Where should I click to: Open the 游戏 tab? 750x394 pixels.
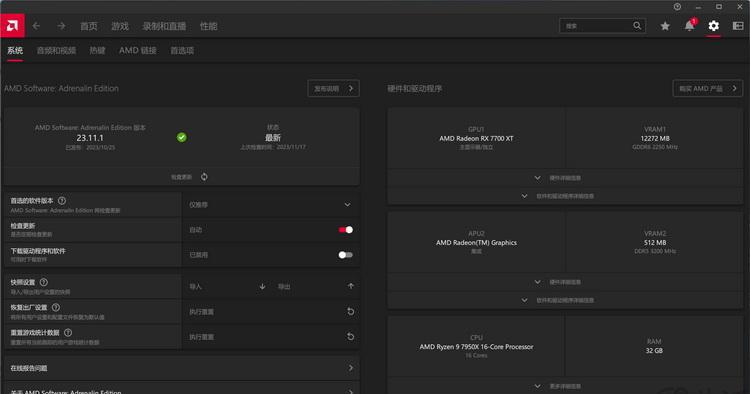[120, 26]
